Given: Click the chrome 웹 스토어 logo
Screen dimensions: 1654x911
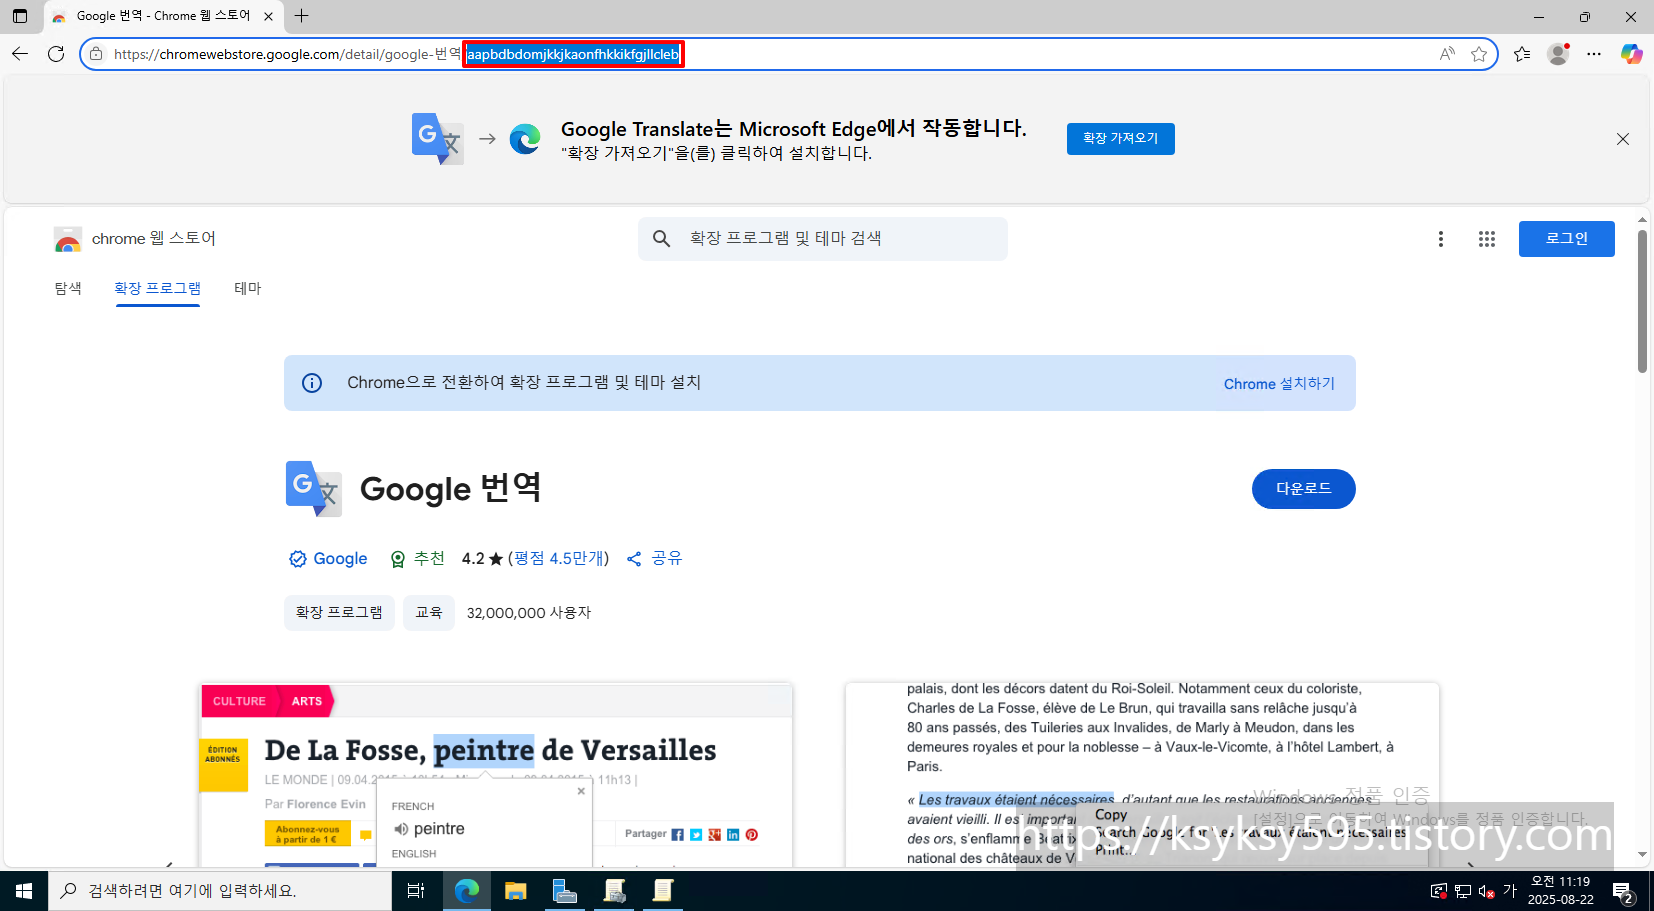Looking at the screenshot, I should coord(134,239).
